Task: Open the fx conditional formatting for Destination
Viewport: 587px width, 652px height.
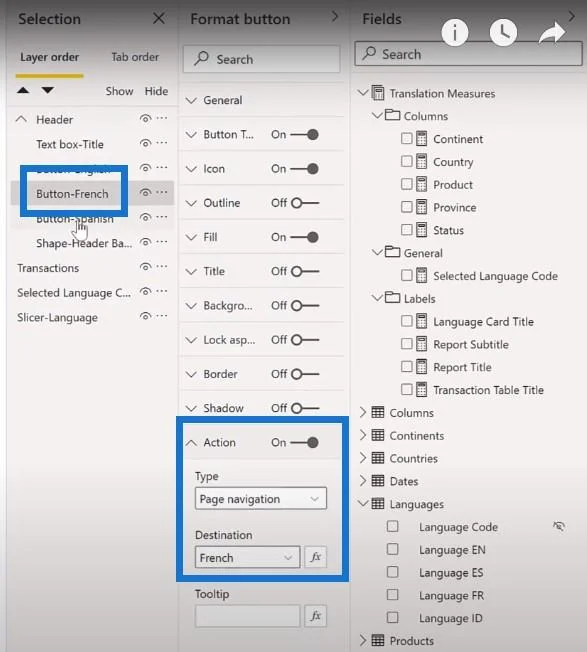Action: pyautogui.click(x=316, y=557)
